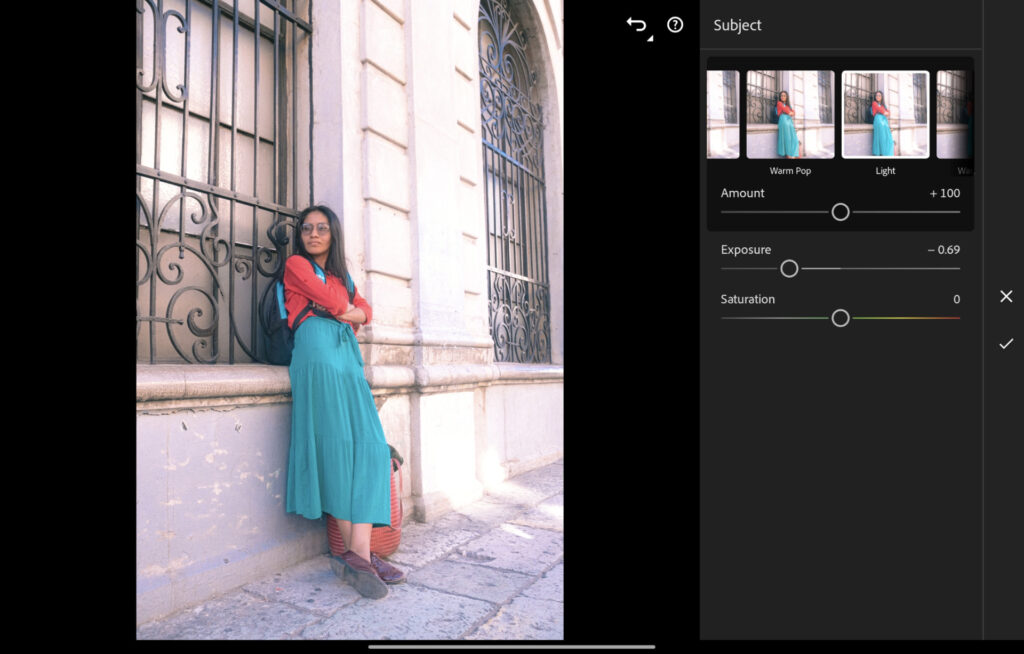Click the Saturation color gradient slider handle
Screen dimensions: 1024x654
[840, 318]
